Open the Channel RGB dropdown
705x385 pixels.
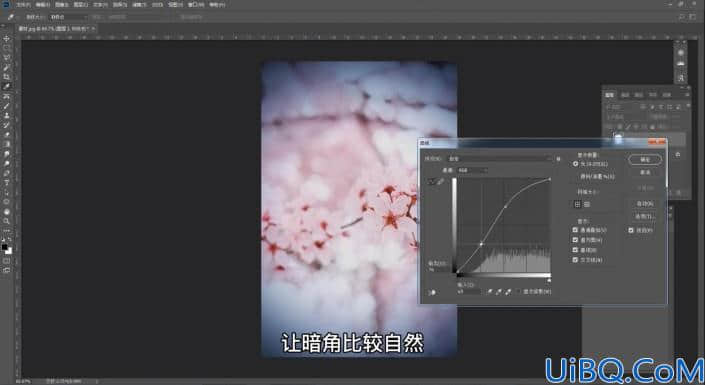tap(472, 170)
